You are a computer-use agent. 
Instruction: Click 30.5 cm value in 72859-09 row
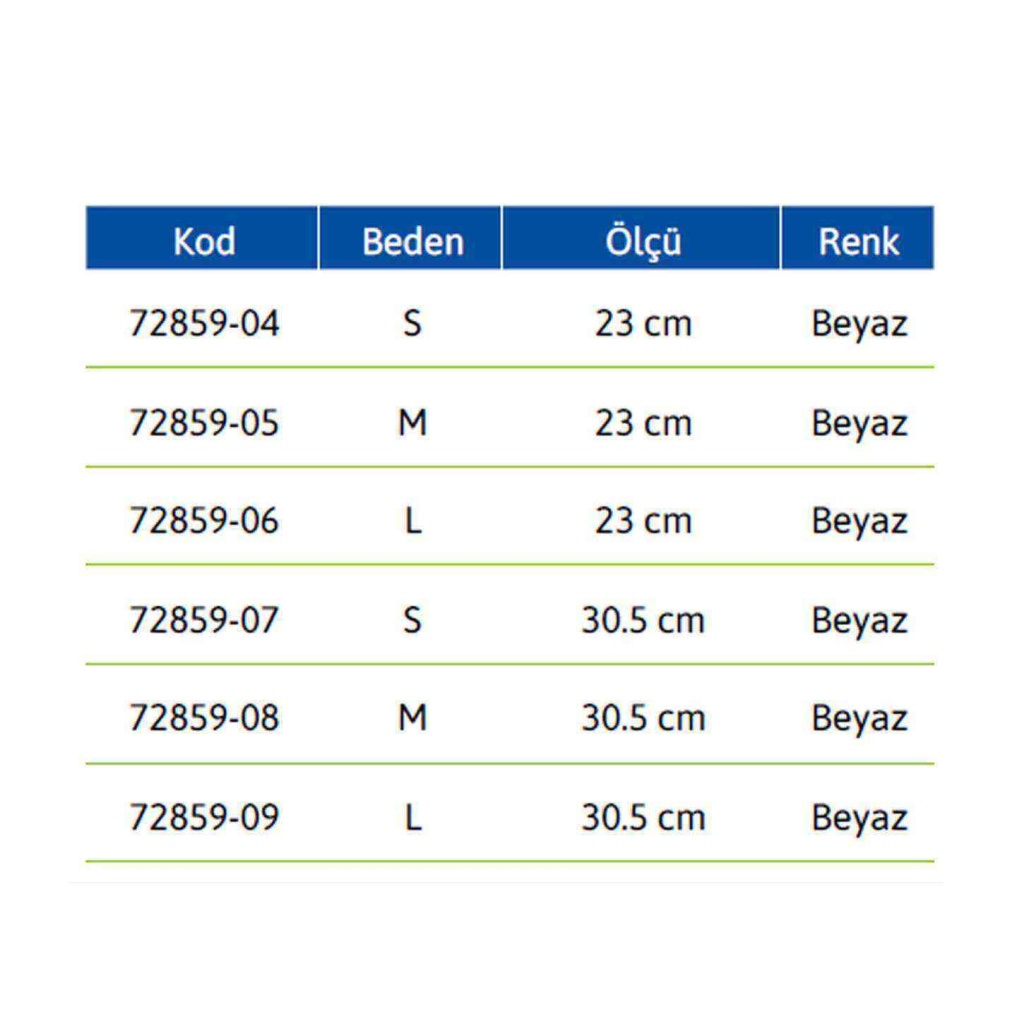click(643, 817)
